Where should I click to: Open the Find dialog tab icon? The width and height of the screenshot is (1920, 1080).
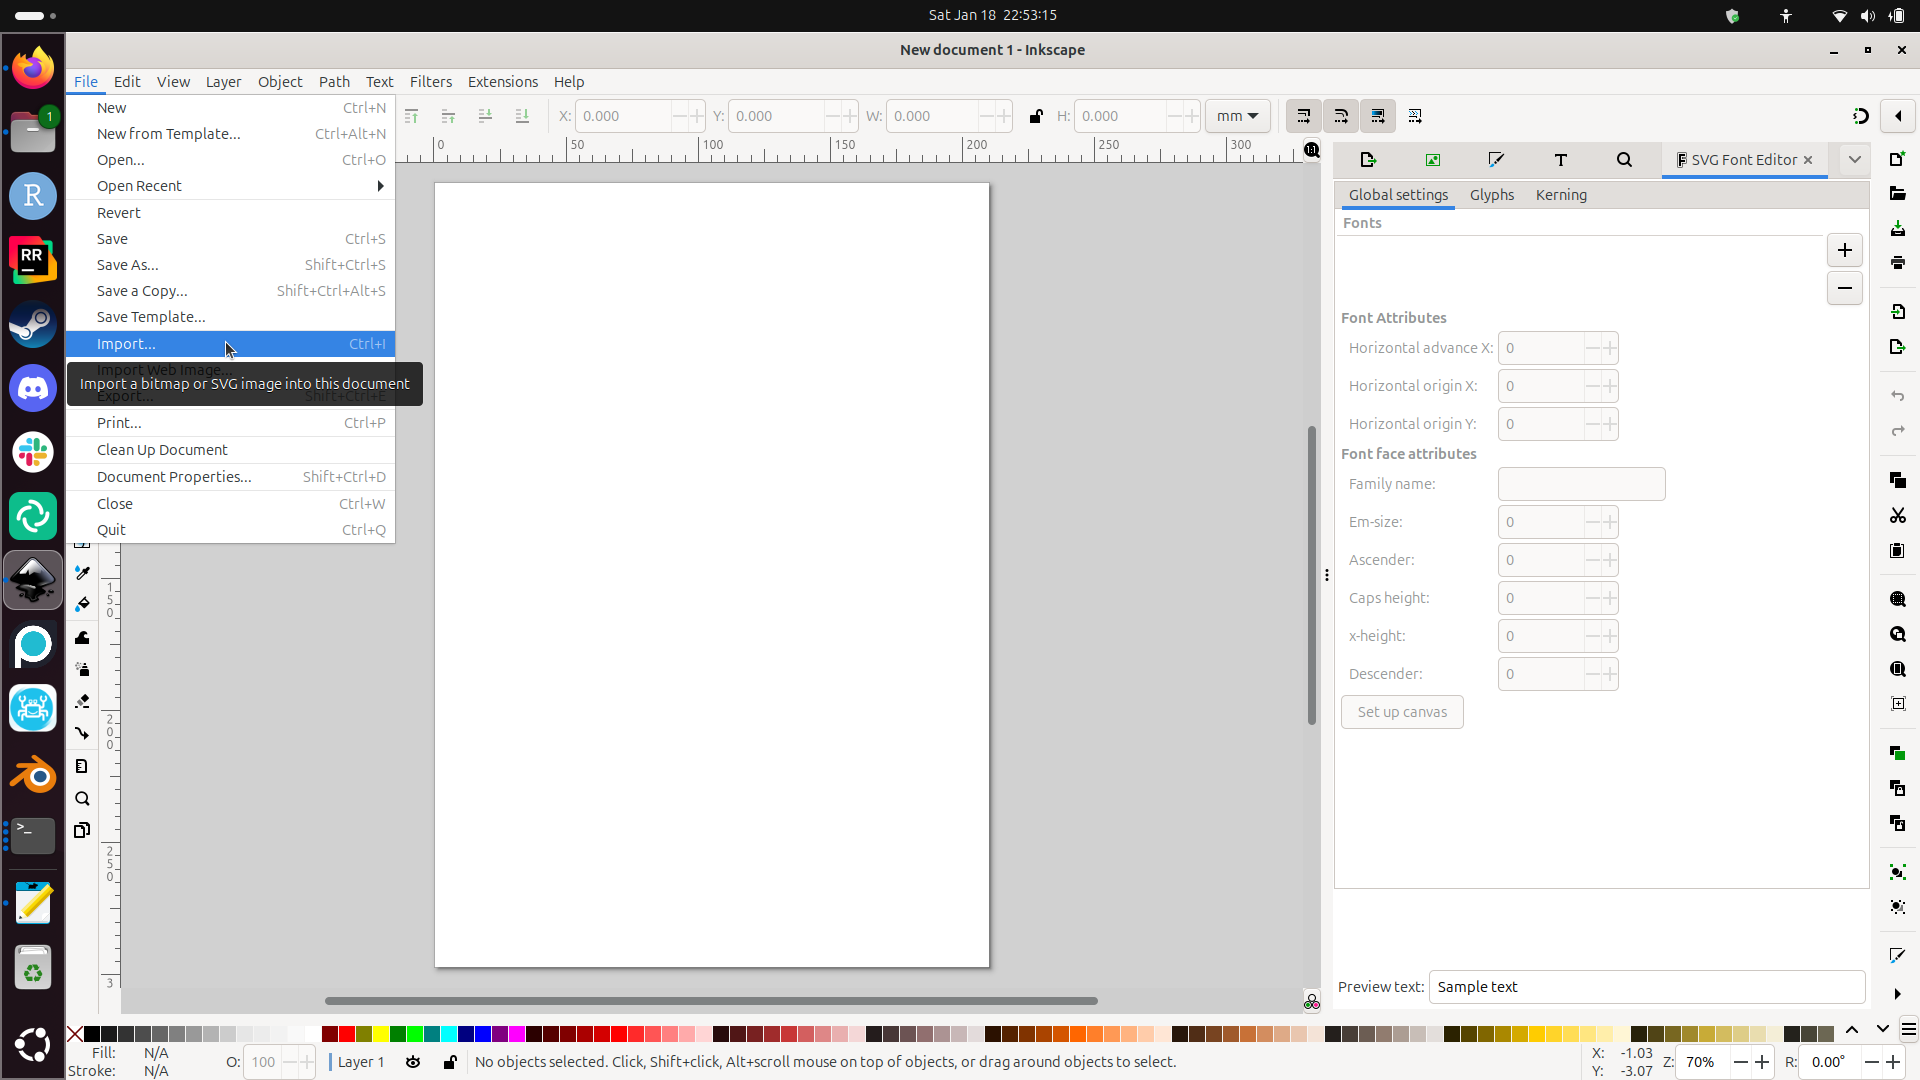[1625, 160]
